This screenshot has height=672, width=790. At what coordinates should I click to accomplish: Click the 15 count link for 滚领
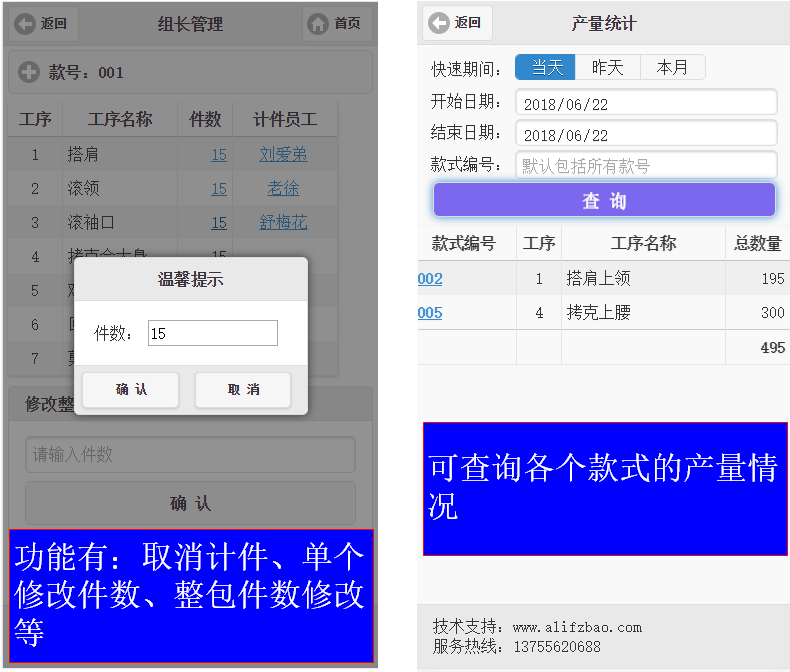tap(219, 189)
